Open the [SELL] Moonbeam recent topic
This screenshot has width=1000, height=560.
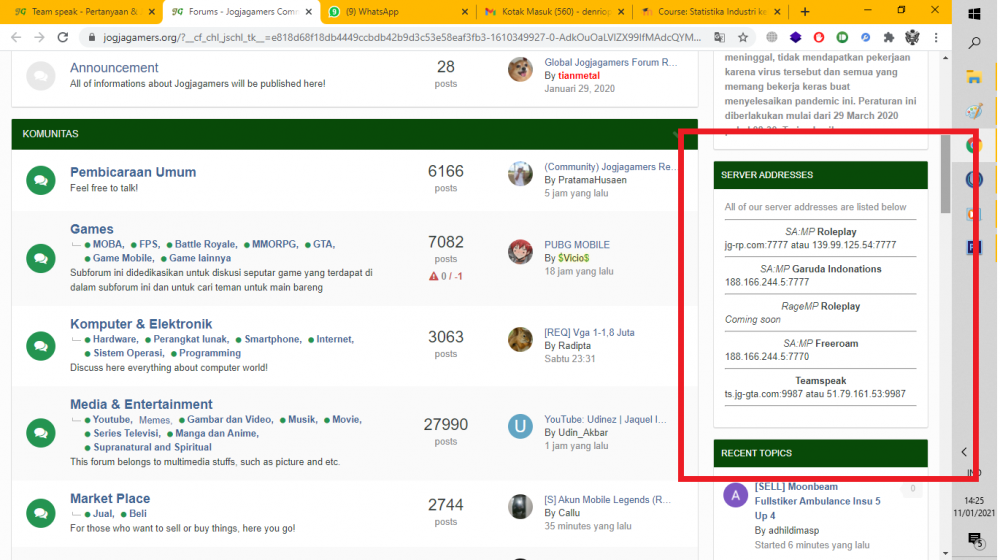818,501
